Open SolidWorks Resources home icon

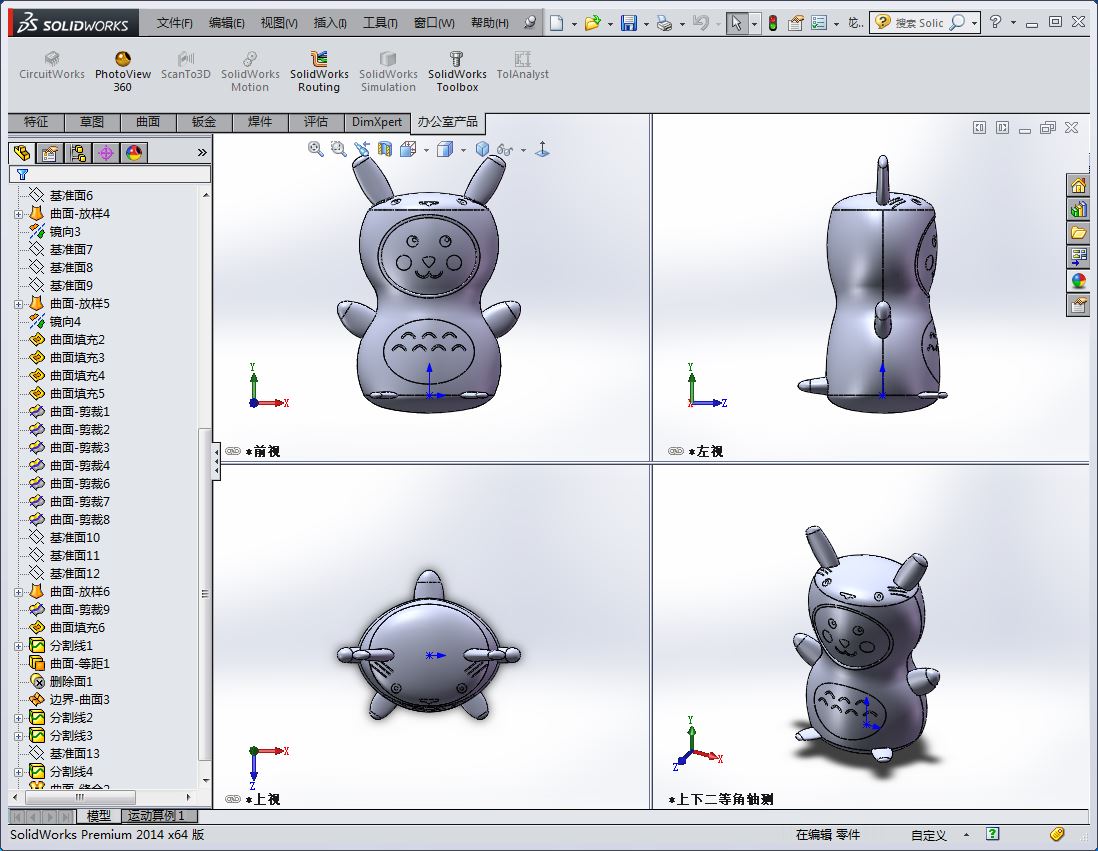click(1078, 185)
